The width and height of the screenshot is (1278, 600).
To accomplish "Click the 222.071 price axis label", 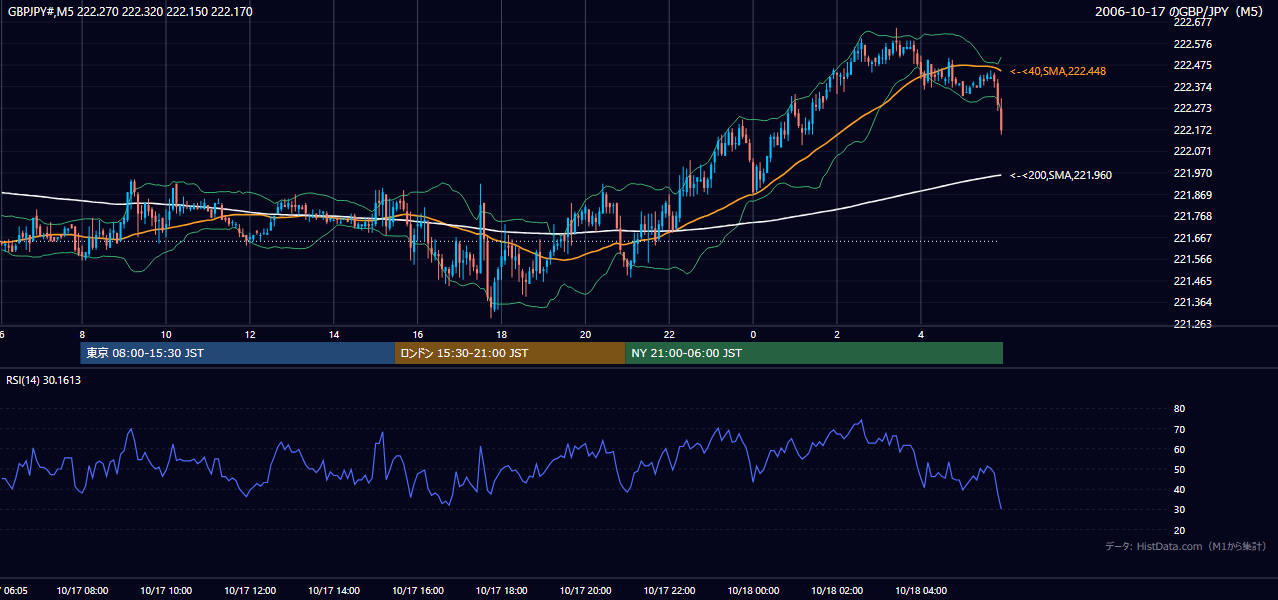I will (1192, 151).
